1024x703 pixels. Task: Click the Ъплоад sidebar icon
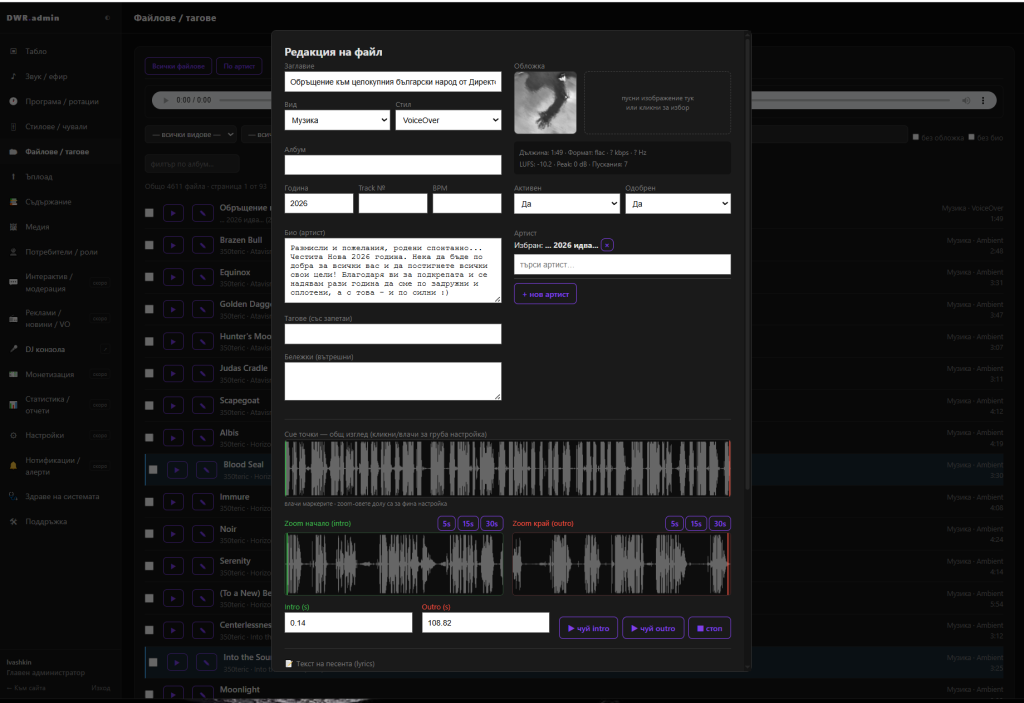click(13, 176)
